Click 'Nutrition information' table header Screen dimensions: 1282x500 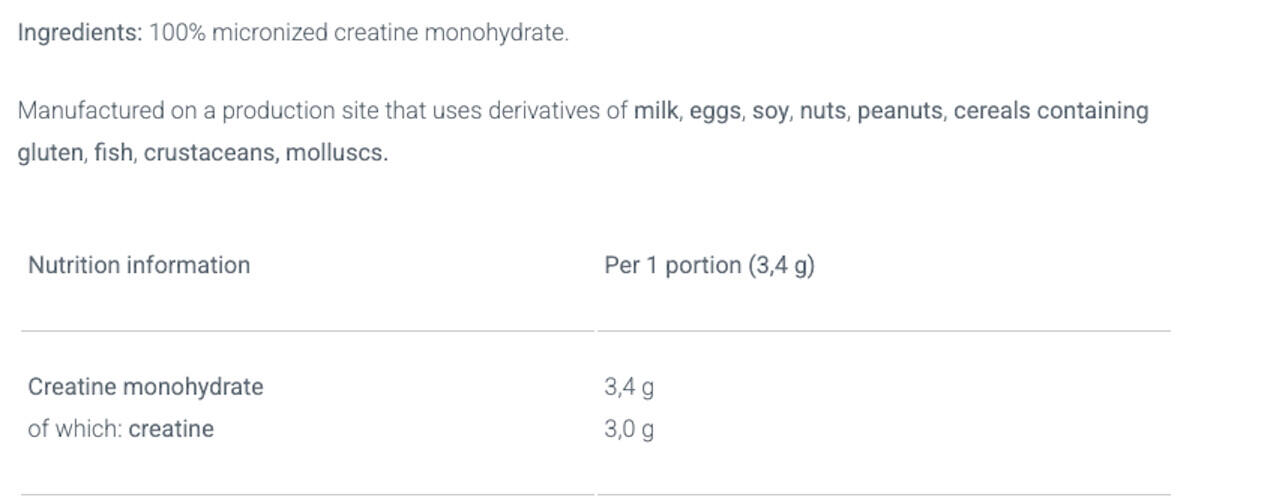pyautogui.click(x=139, y=265)
